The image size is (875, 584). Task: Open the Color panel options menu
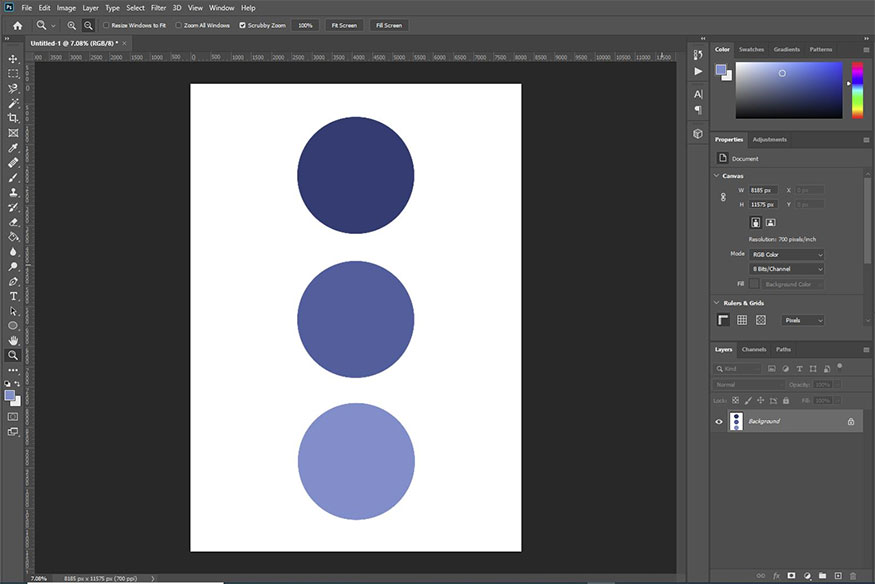866,50
